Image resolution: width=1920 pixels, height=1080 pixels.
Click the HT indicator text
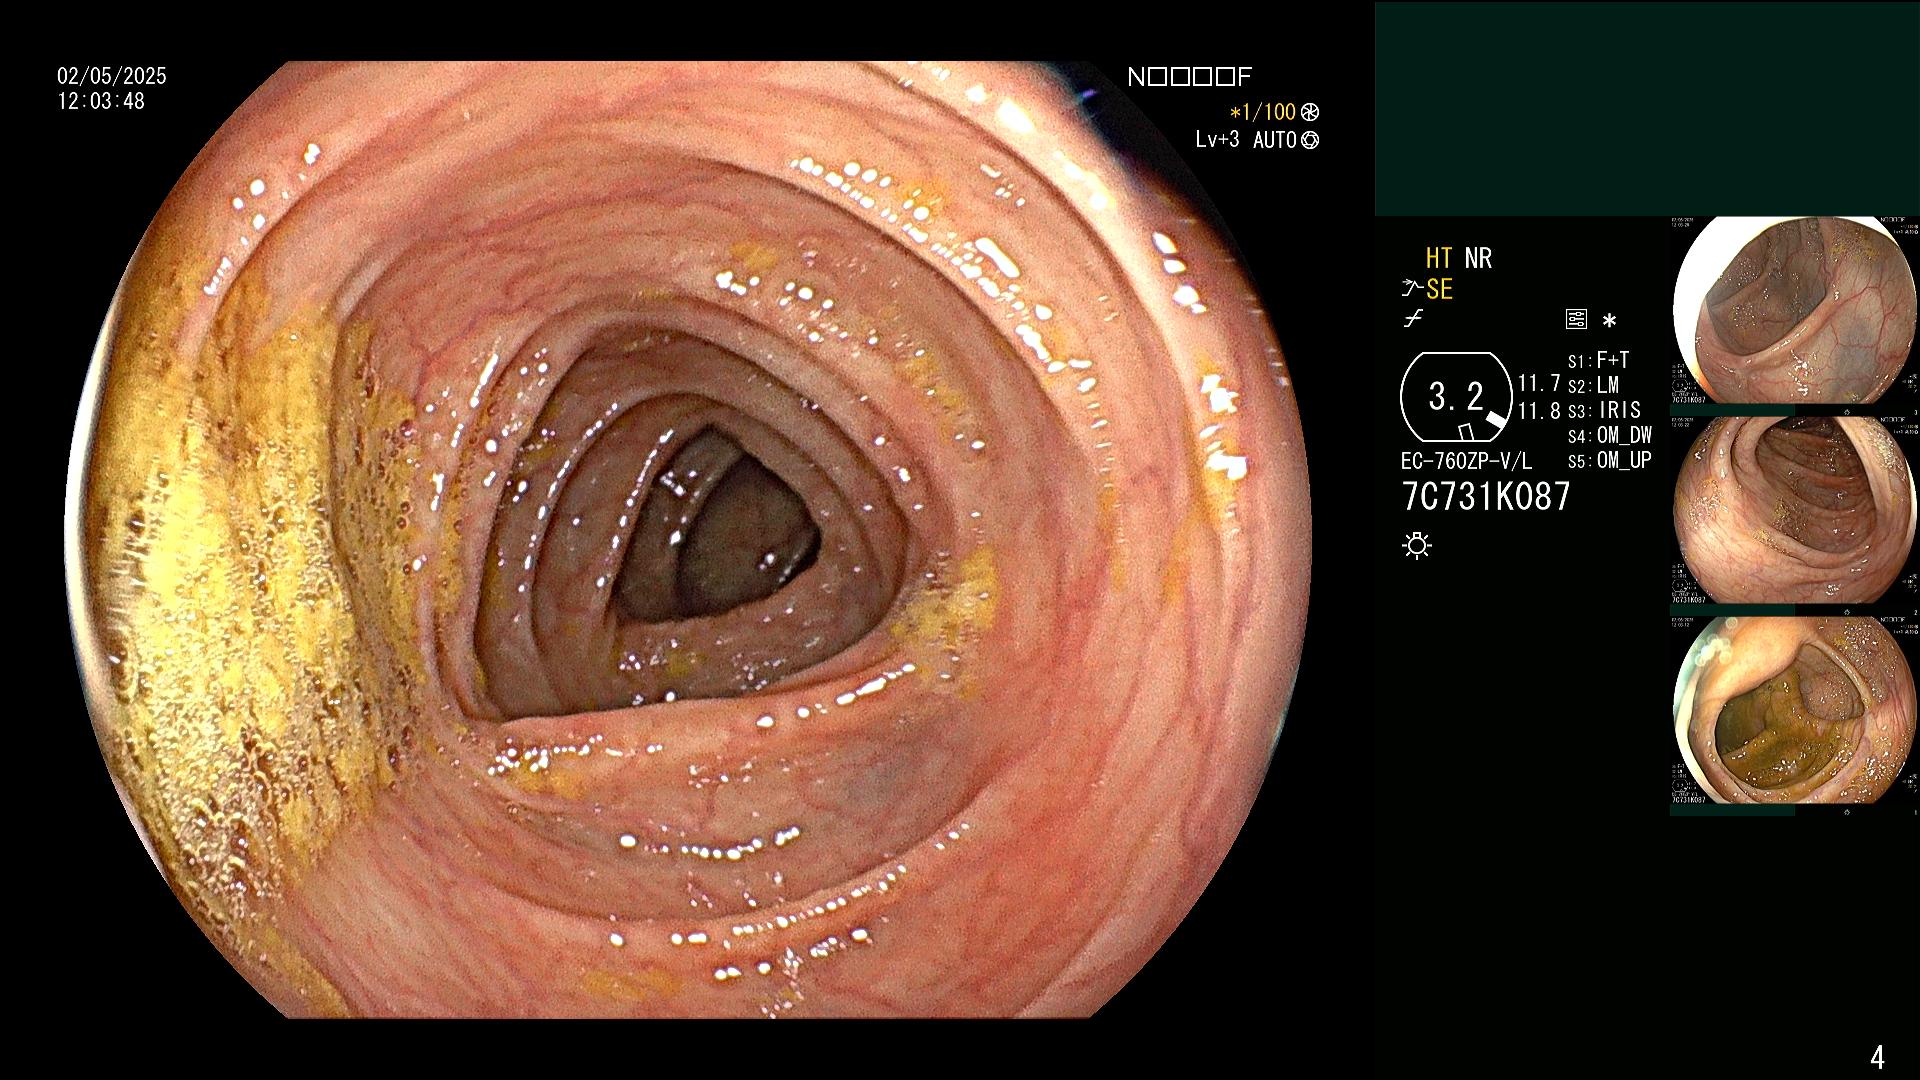click(1439, 259)
